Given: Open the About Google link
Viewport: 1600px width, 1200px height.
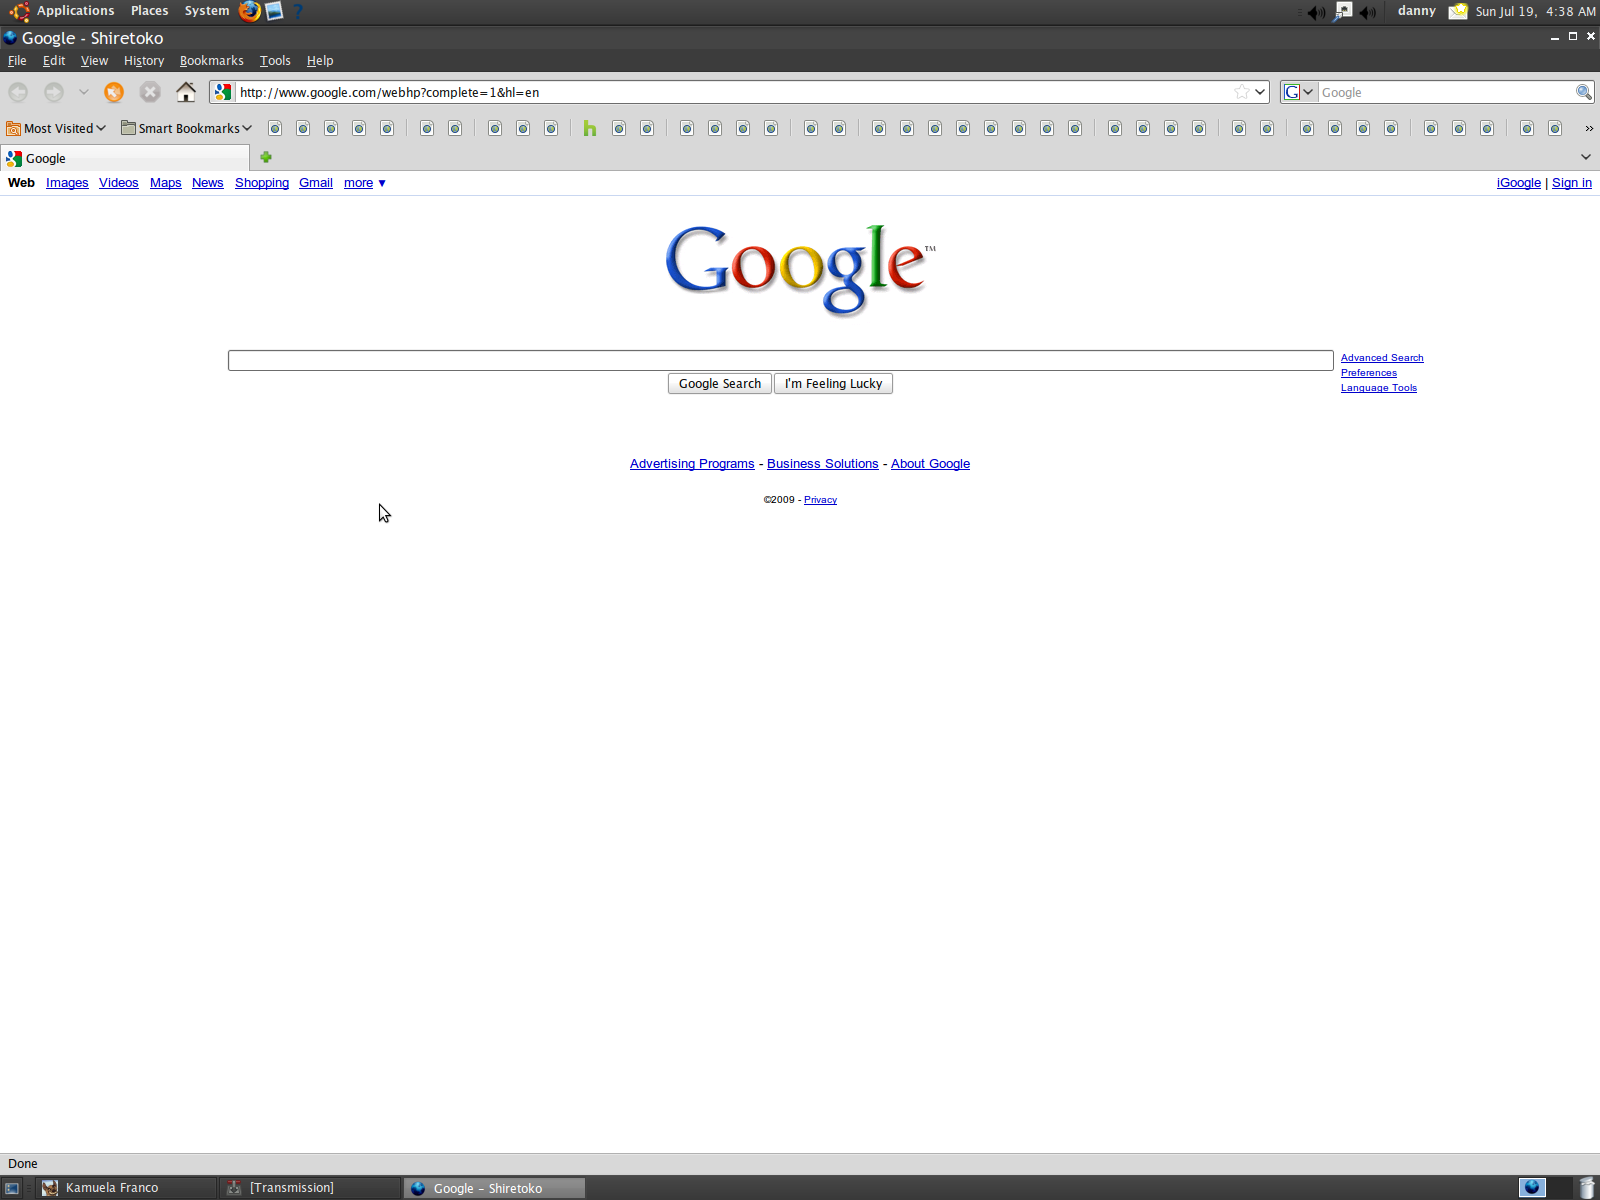Looking at the screenshot, I should 931,464.
